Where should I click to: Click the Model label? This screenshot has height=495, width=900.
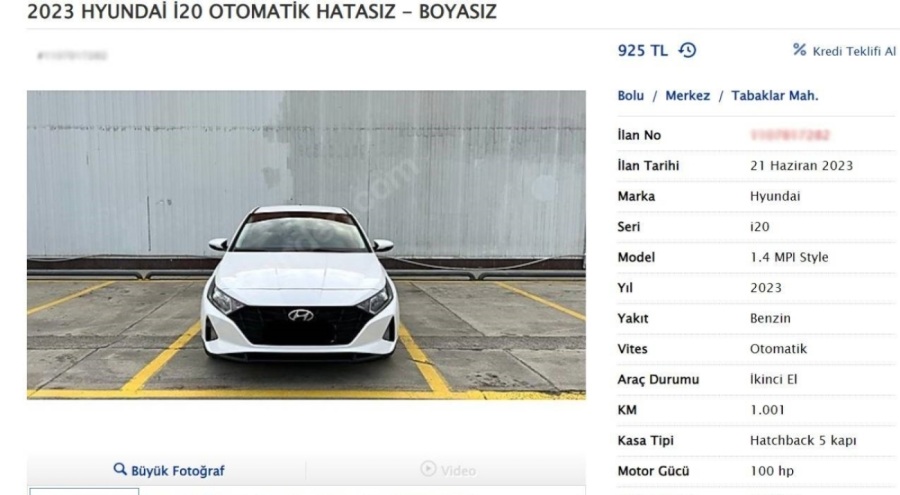pos(636,257)
